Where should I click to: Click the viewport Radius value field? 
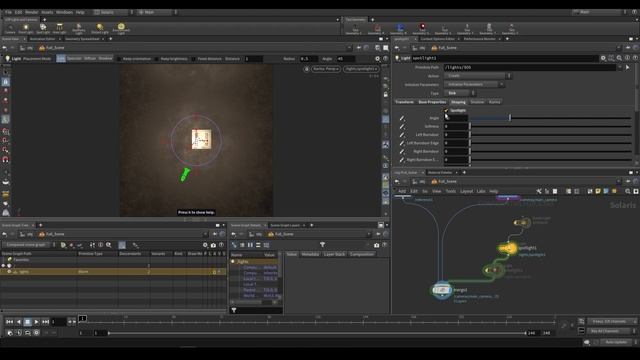309,59
